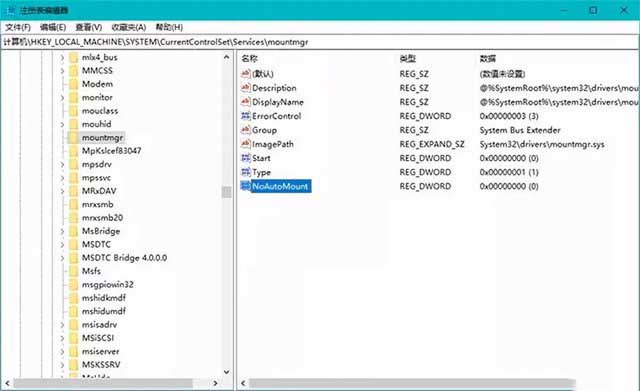This screenshot has width=640, height=391.
Task: Expand the mpsdrv key
Action: point(62,165)
